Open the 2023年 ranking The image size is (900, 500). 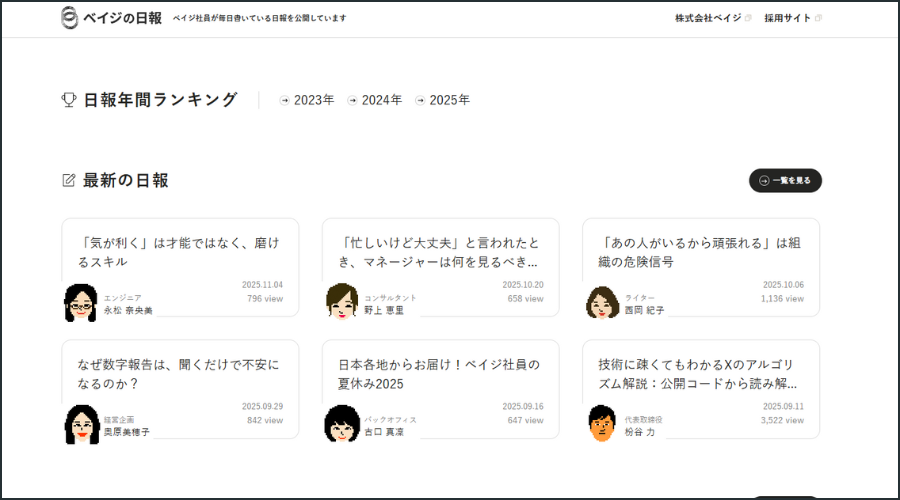pyautogui.click(x=313, y=100)
